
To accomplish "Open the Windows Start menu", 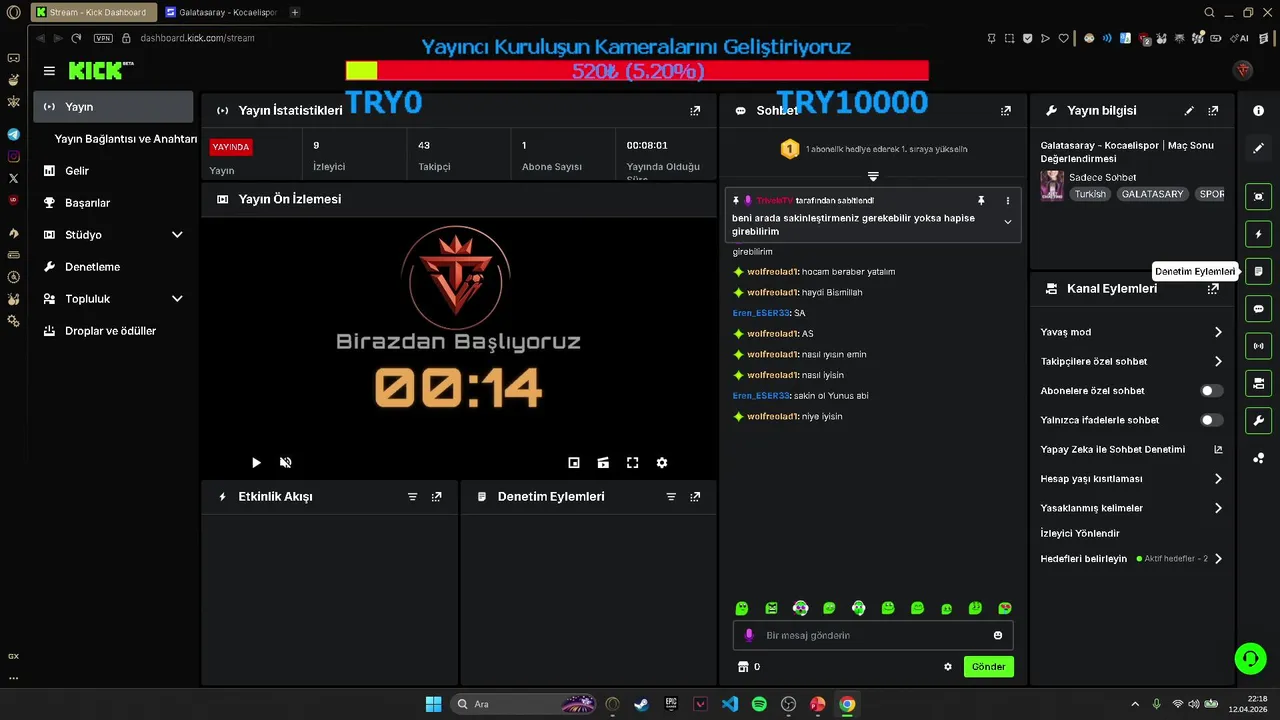I will pos(433,704).
